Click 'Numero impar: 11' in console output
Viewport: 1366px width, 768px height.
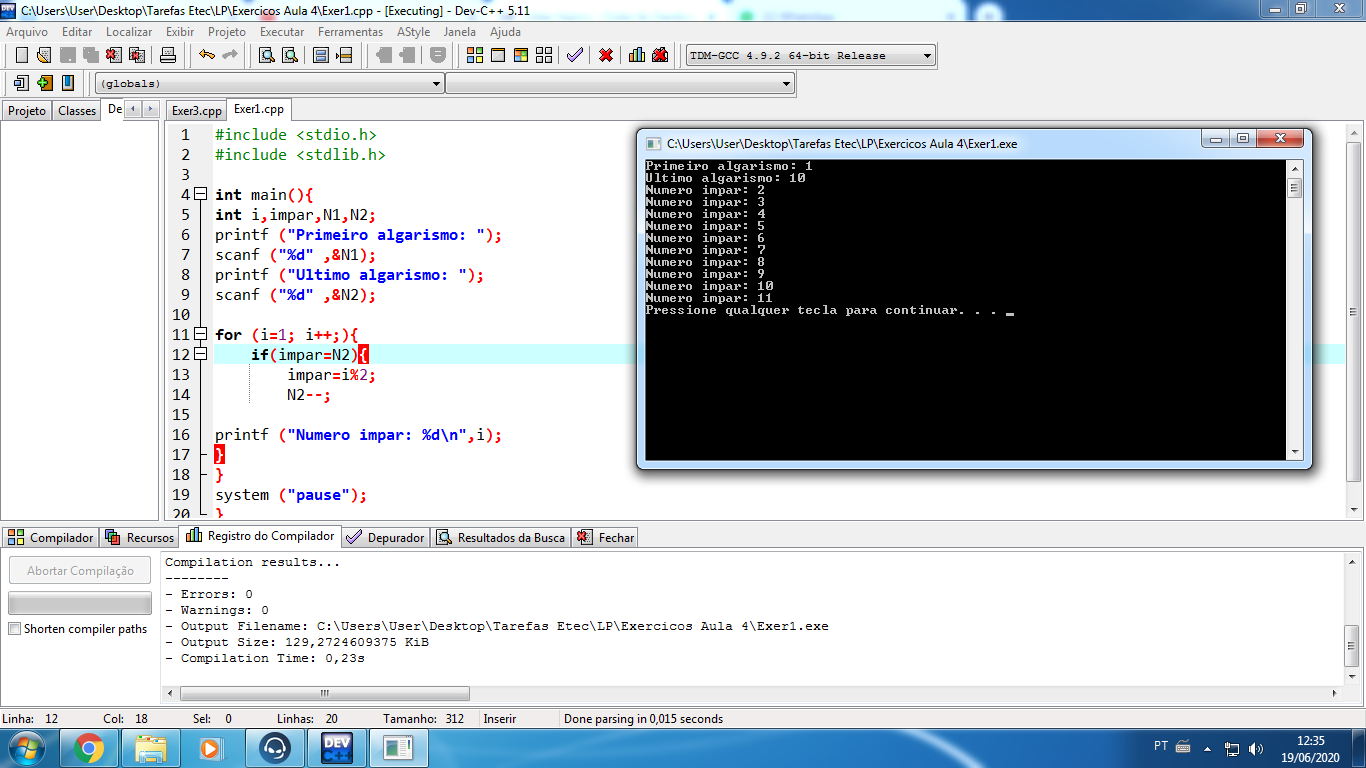tap(709, 298)
